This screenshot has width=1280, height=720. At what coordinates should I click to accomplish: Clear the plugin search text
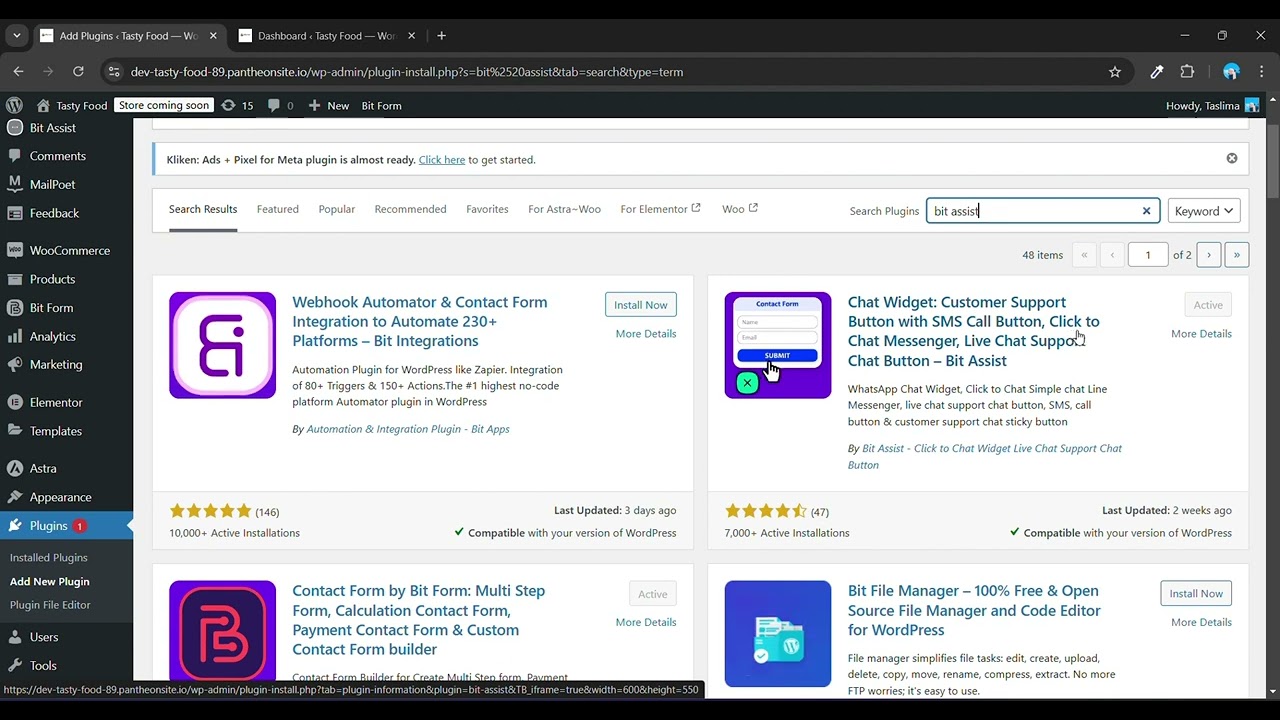pyautogui.click(x=1146, y=211)
